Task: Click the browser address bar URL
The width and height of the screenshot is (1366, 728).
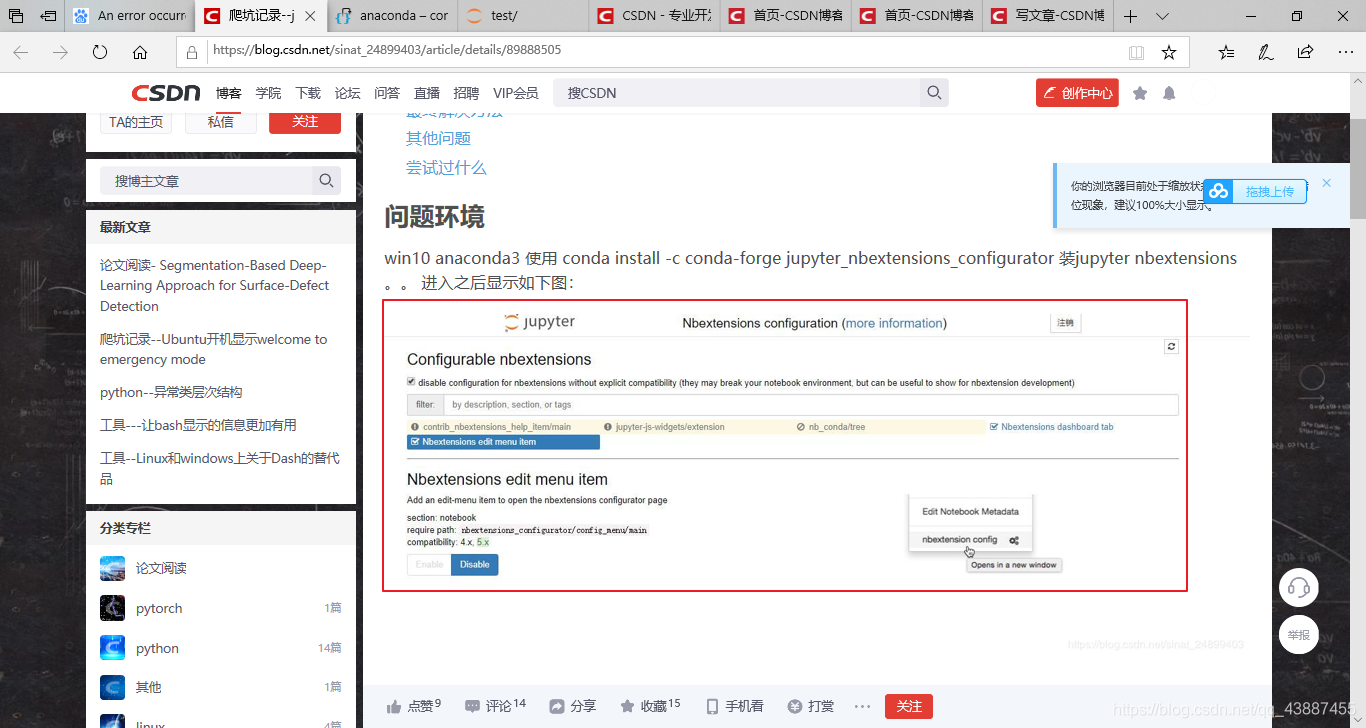Action: (387, 50)
